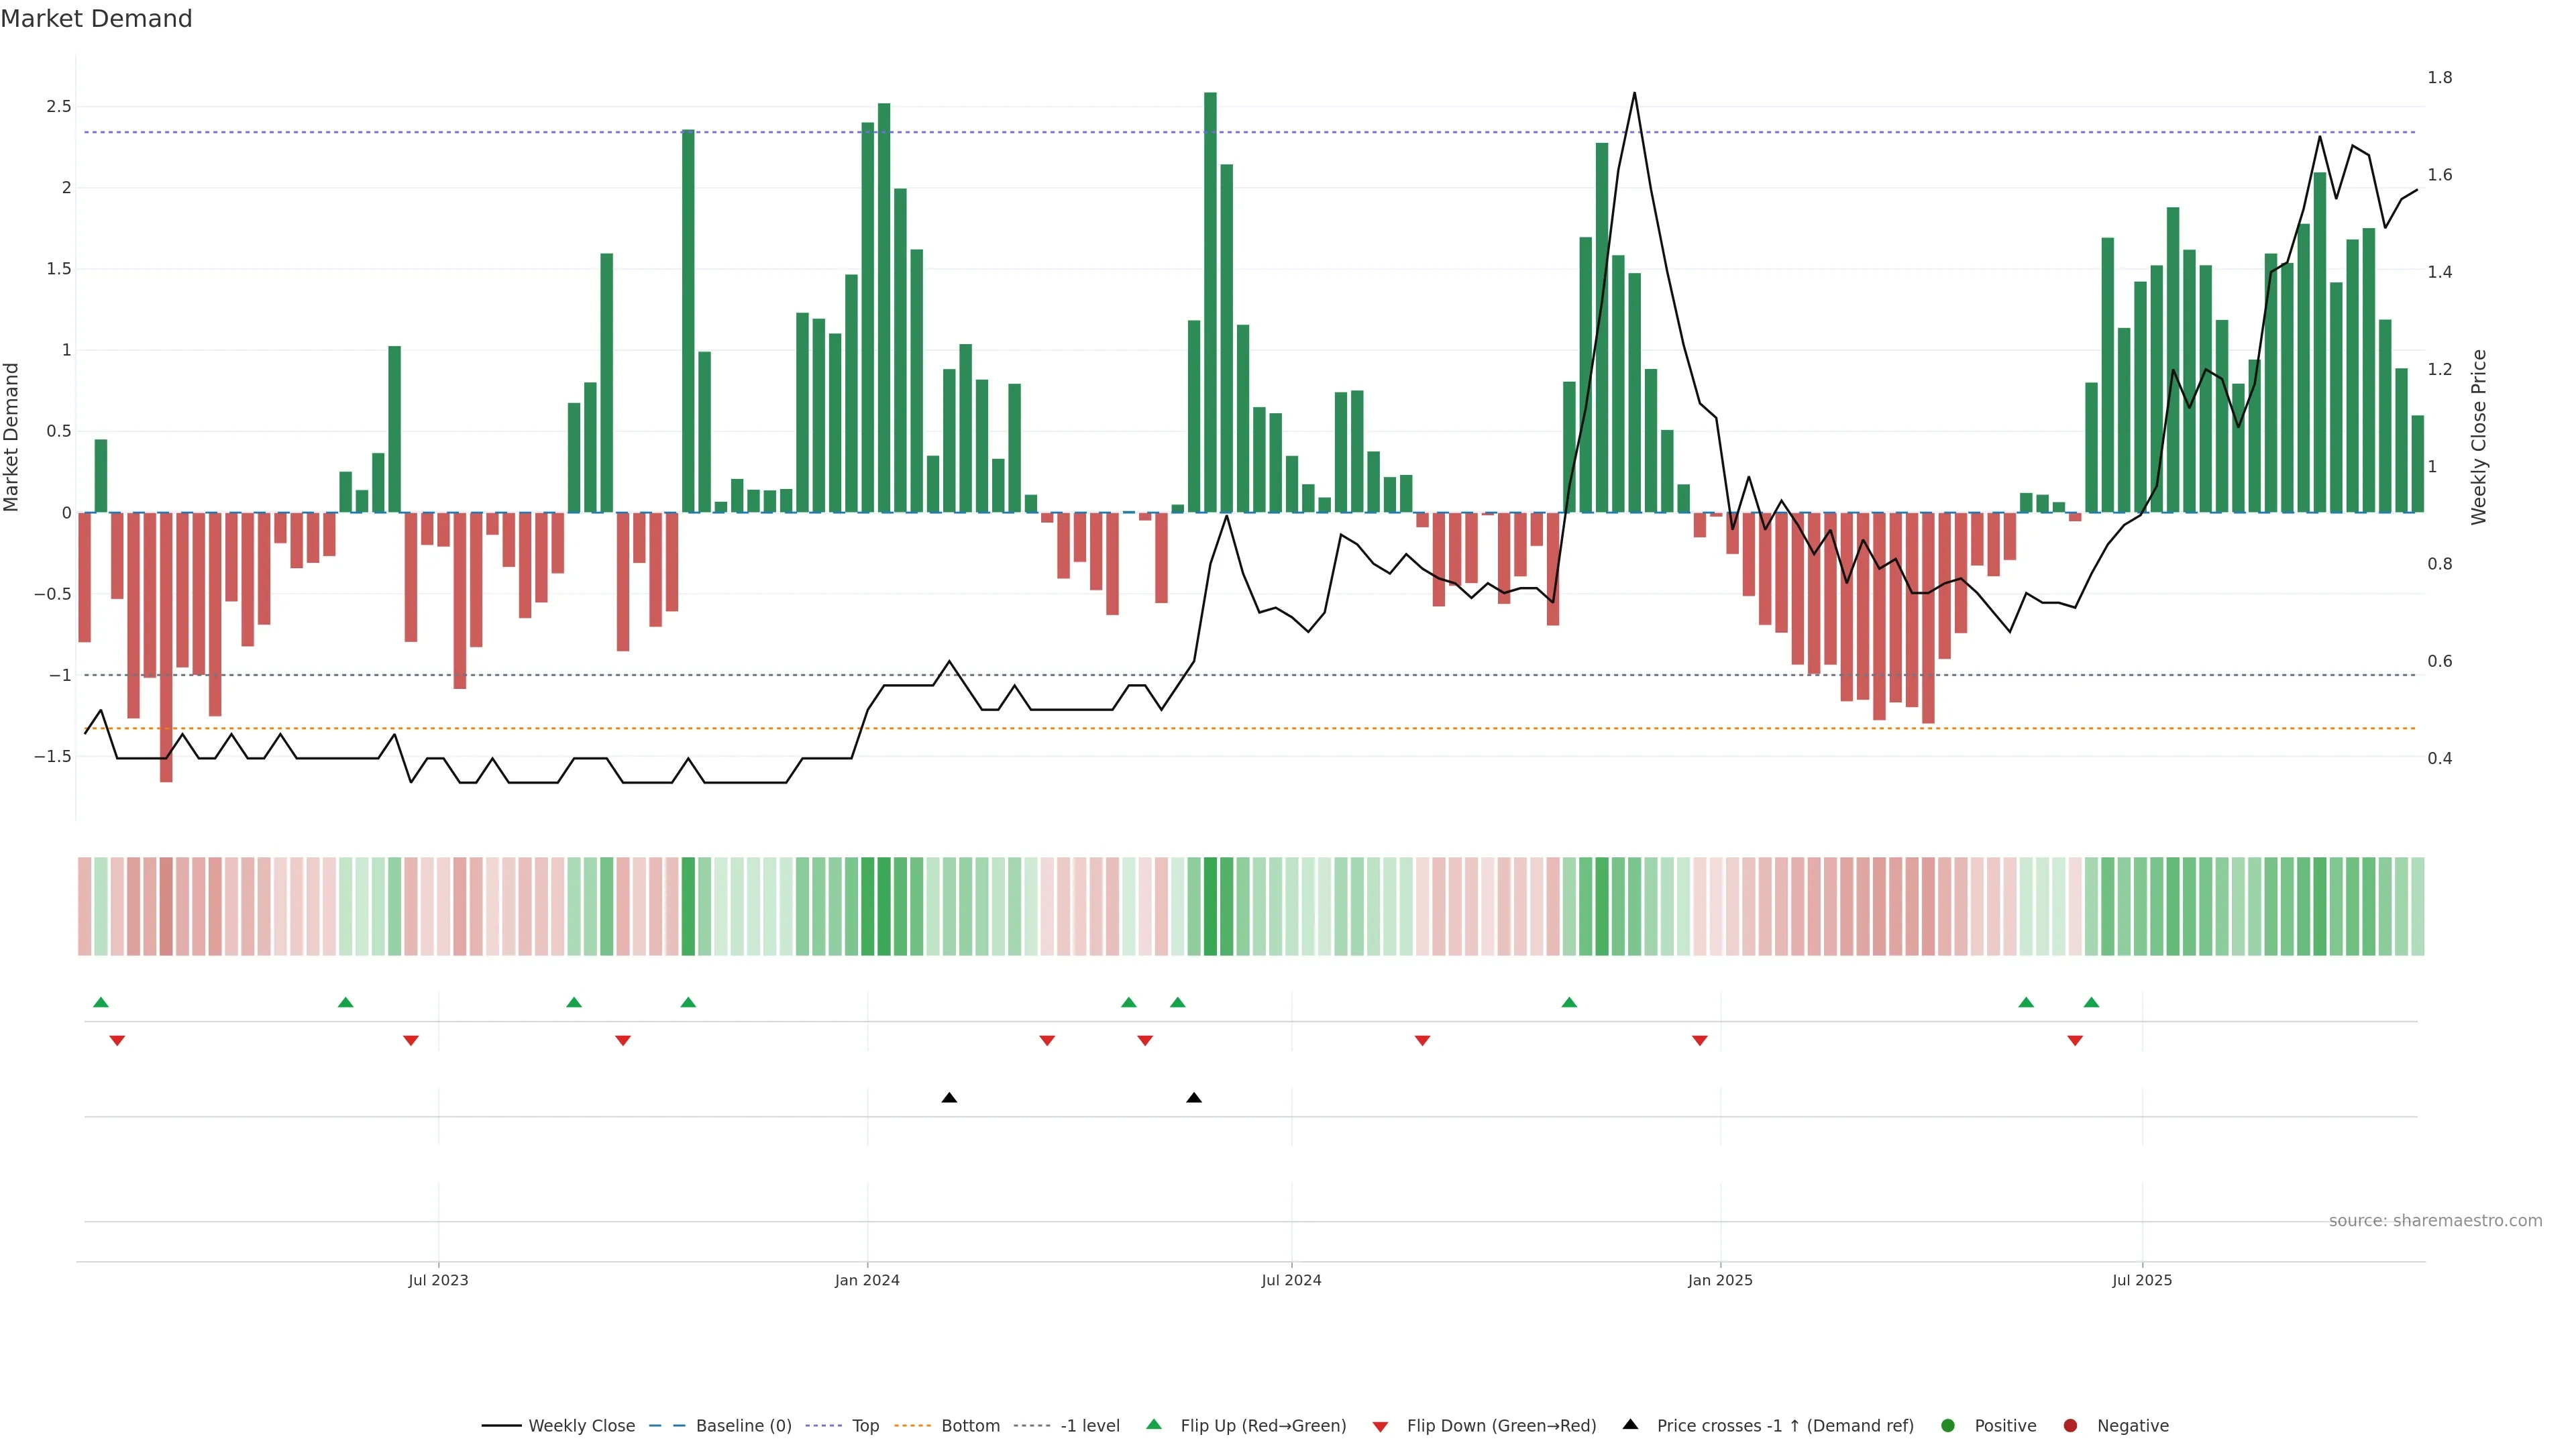Click the rightmost black price-cross triangle marker
2576x1449 pixels.
point(1194,1098)
